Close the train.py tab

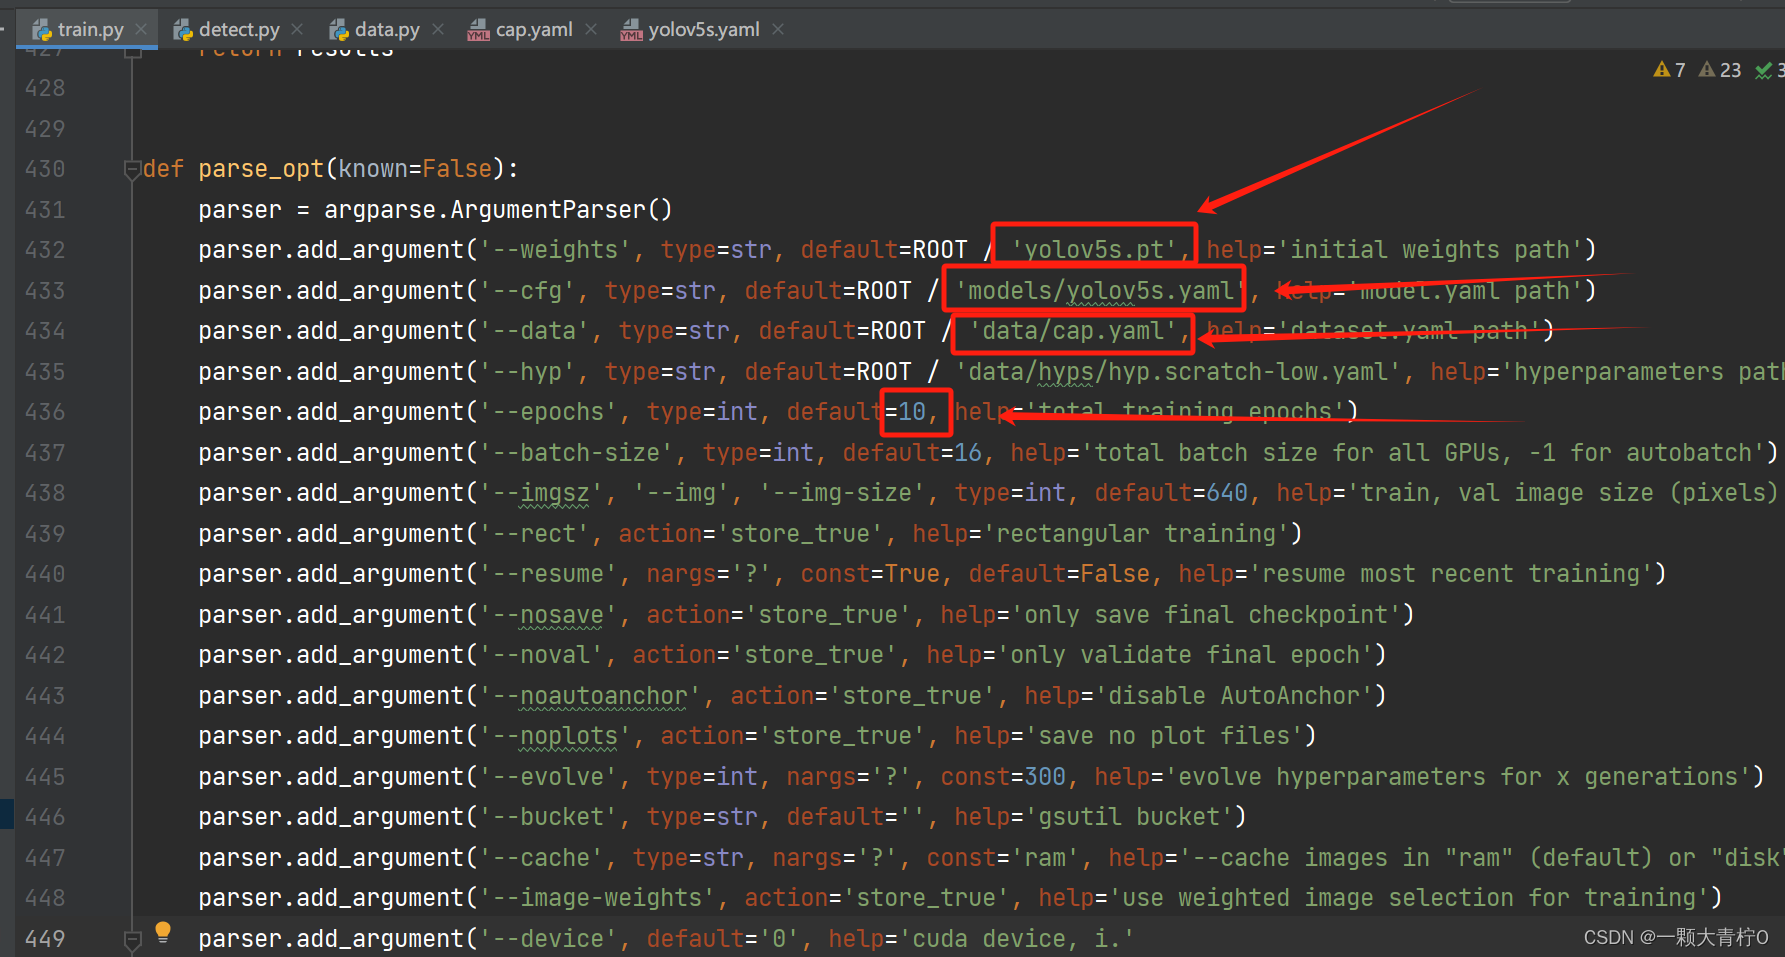(x=141, y=29)
